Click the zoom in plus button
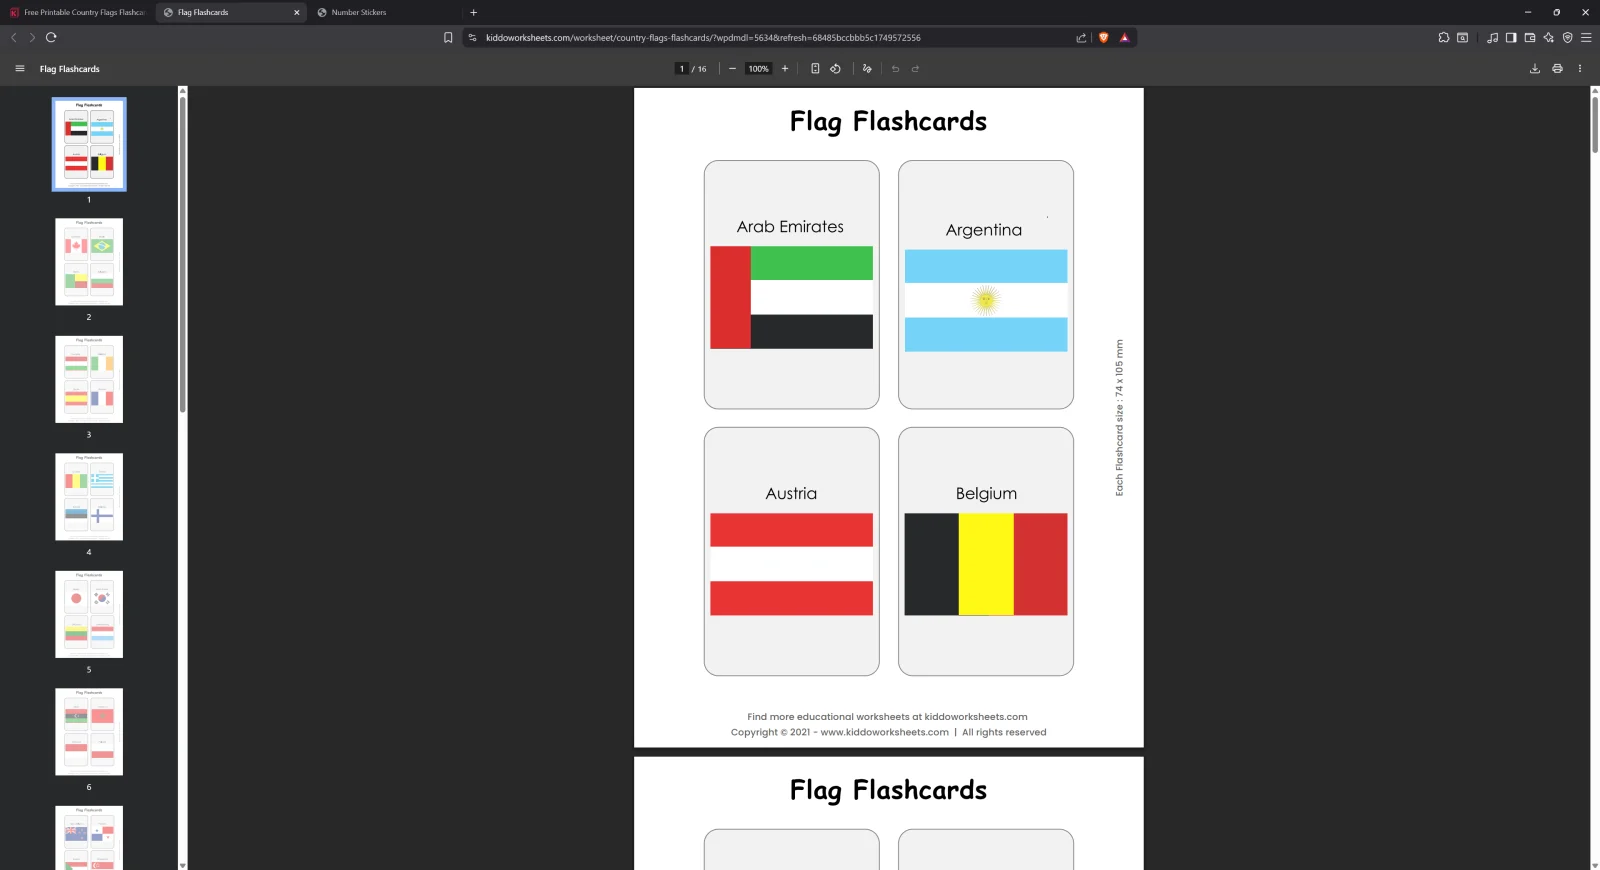Image resolution: width=1600 pixels, height=870 pixels. pyautogui.click(x=785, y=69)
